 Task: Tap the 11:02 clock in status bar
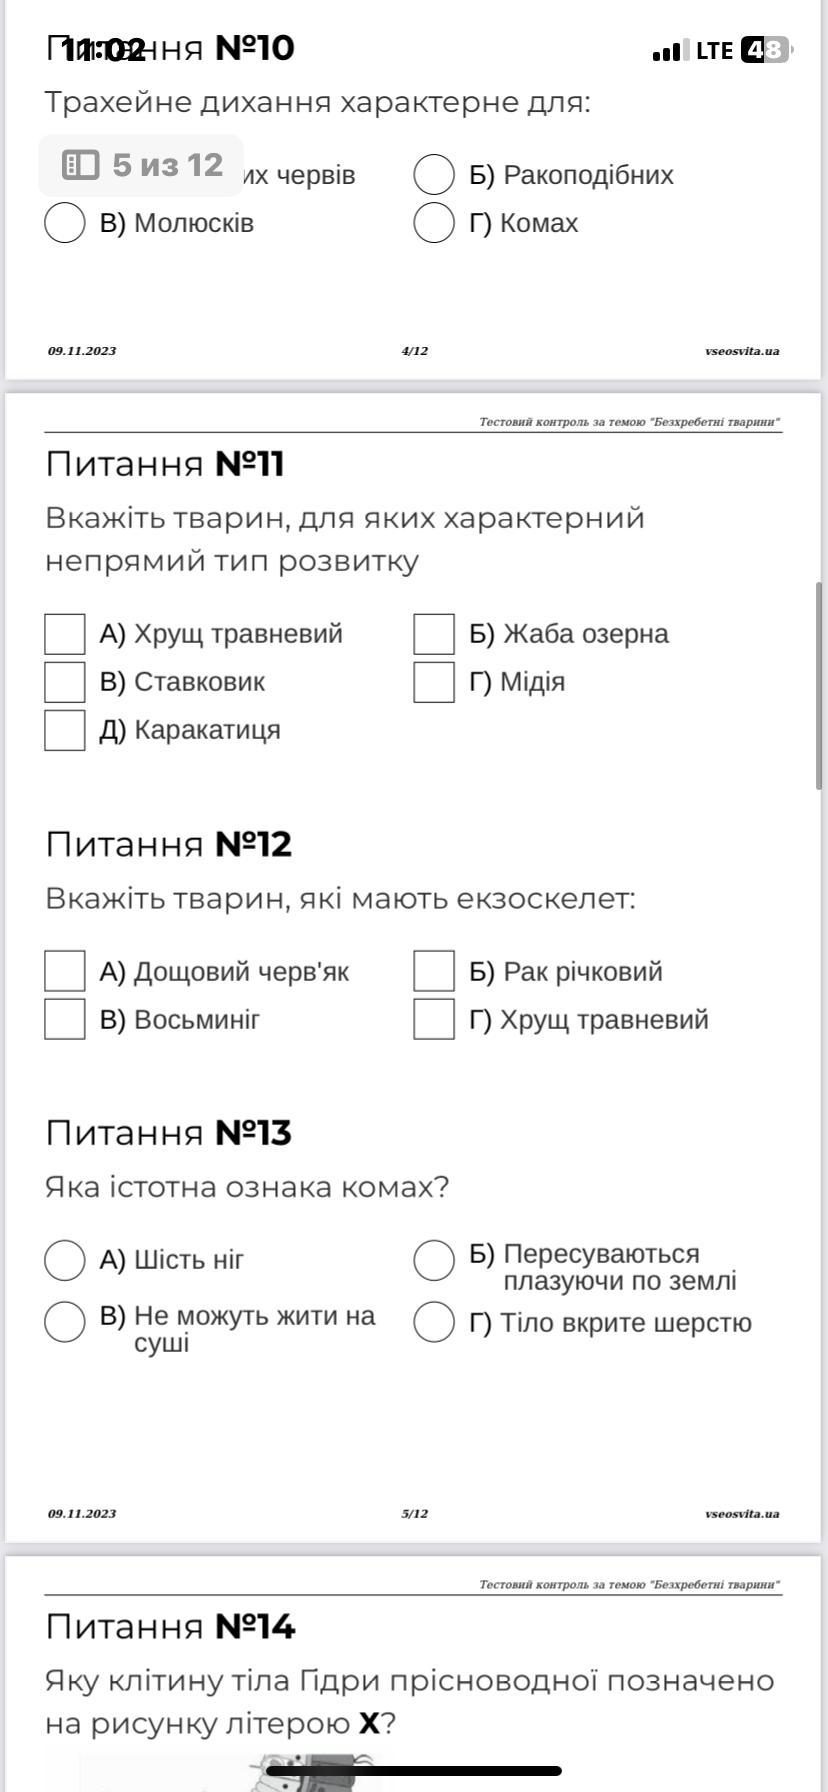coord(103,50)
